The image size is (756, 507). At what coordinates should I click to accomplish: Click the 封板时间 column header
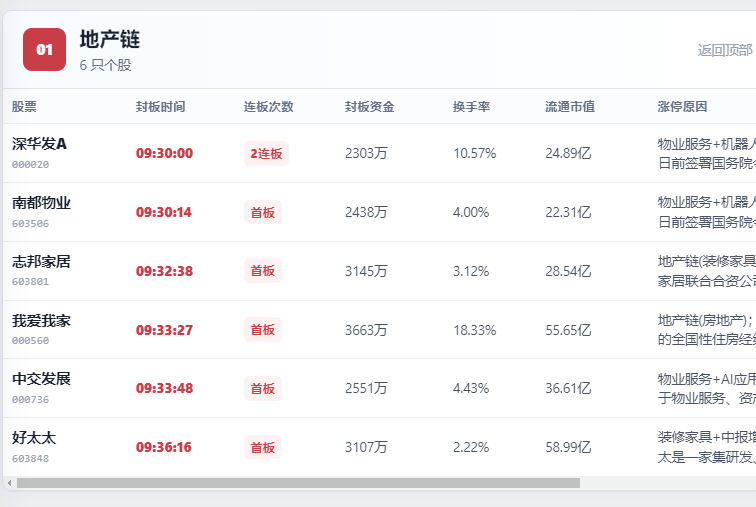pyautogui.click(x=161, y=107)
